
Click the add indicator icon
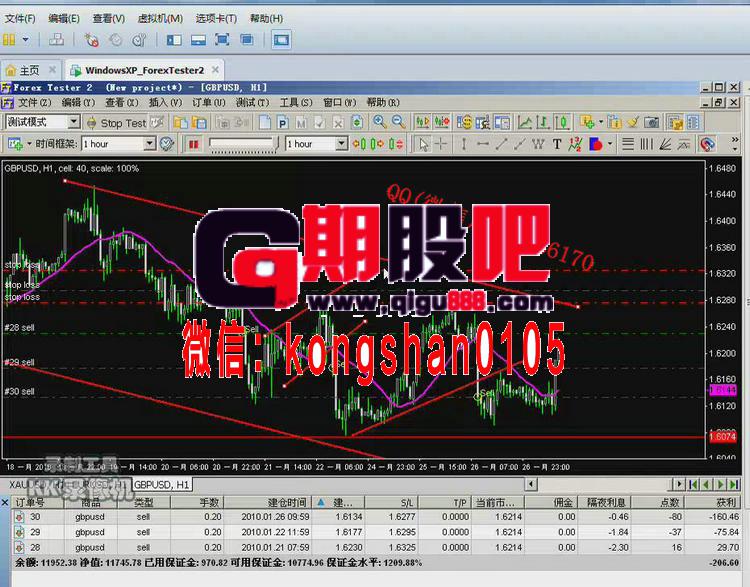(x=587, y=122)
